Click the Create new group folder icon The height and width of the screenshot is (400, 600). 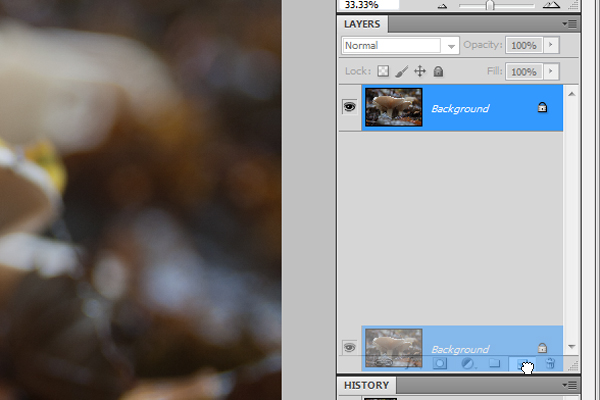(x=494, y=363)
